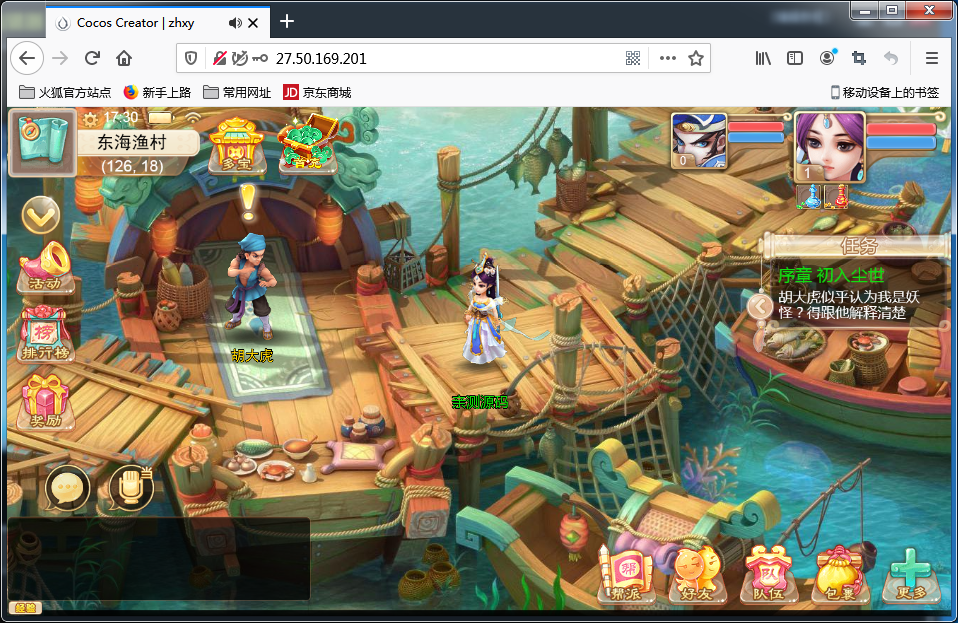Open 常用网址 bookmark folder

click(x=237, y=92)
